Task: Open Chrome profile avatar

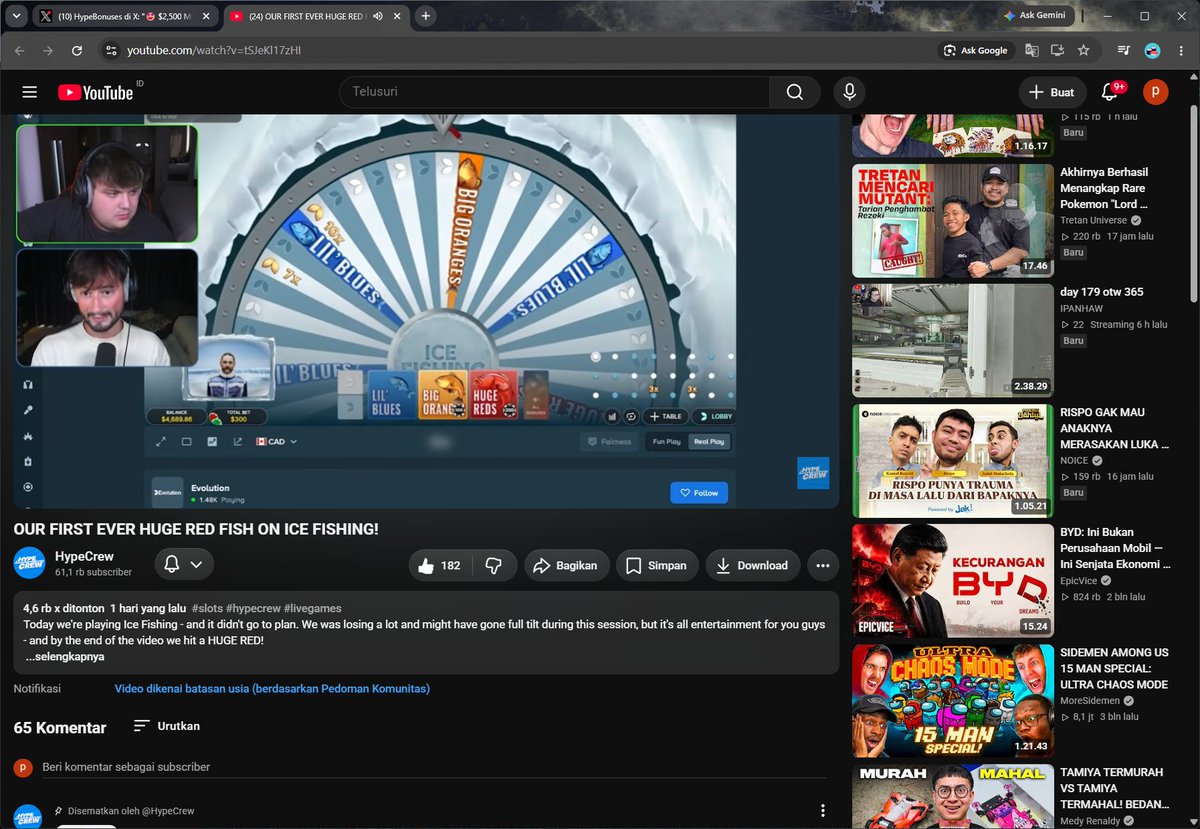Action: point(1152,50)
